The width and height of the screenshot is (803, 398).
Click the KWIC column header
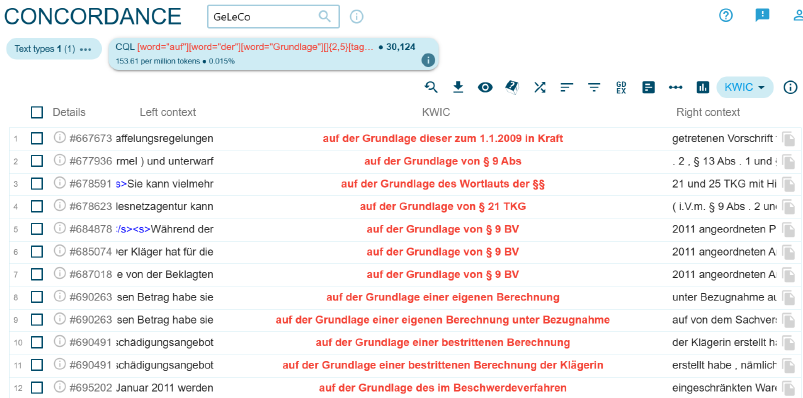[436, 112]
